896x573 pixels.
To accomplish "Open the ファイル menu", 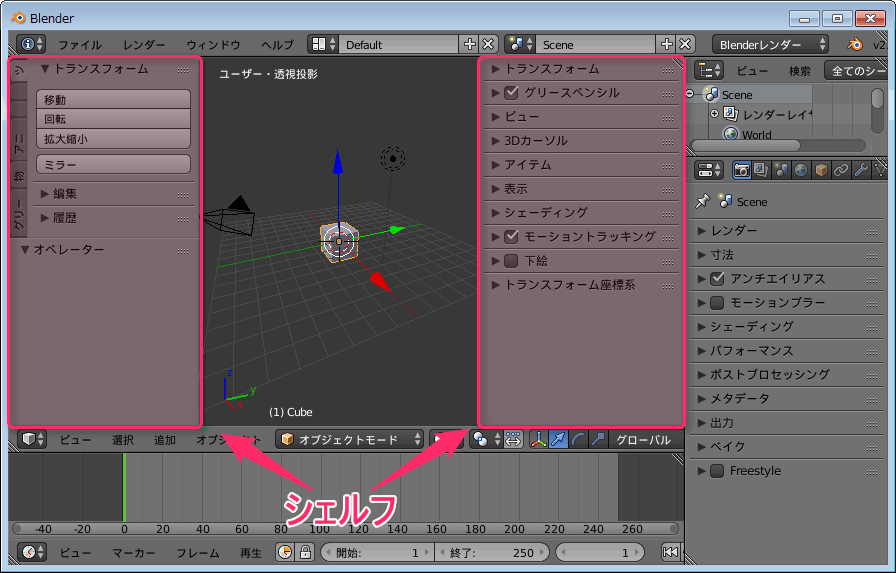I will (x=80, y=45).
